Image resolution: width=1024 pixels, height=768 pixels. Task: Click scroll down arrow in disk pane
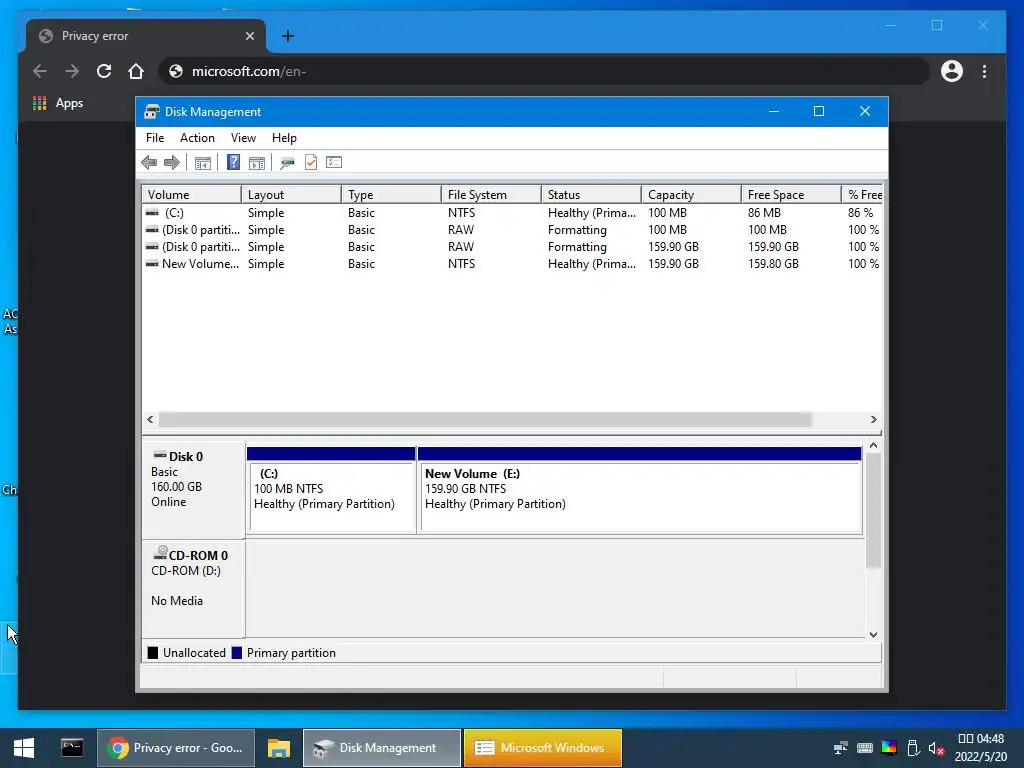pyautogui.click(x=873, y=634)
